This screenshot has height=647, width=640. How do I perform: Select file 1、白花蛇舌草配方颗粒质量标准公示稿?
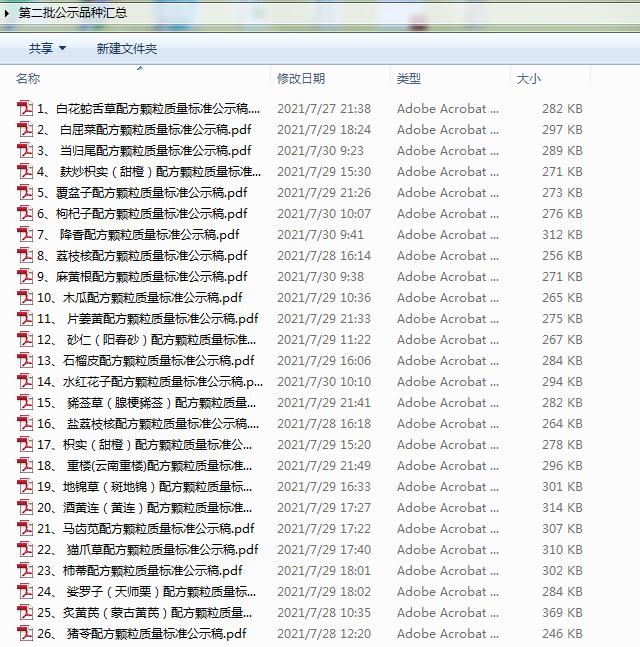pos(149,109)
